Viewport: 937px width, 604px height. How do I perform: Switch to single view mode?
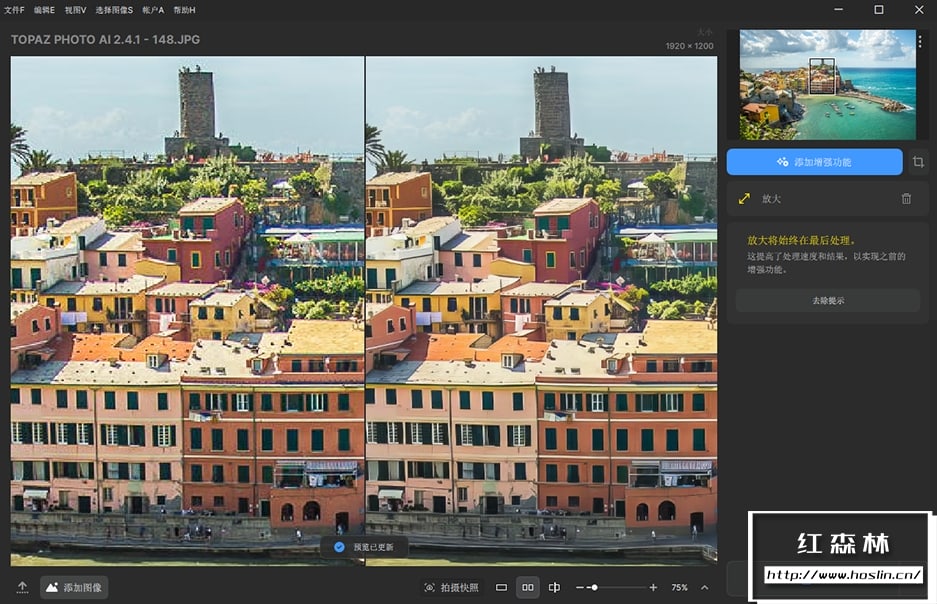tap(502, 587)
